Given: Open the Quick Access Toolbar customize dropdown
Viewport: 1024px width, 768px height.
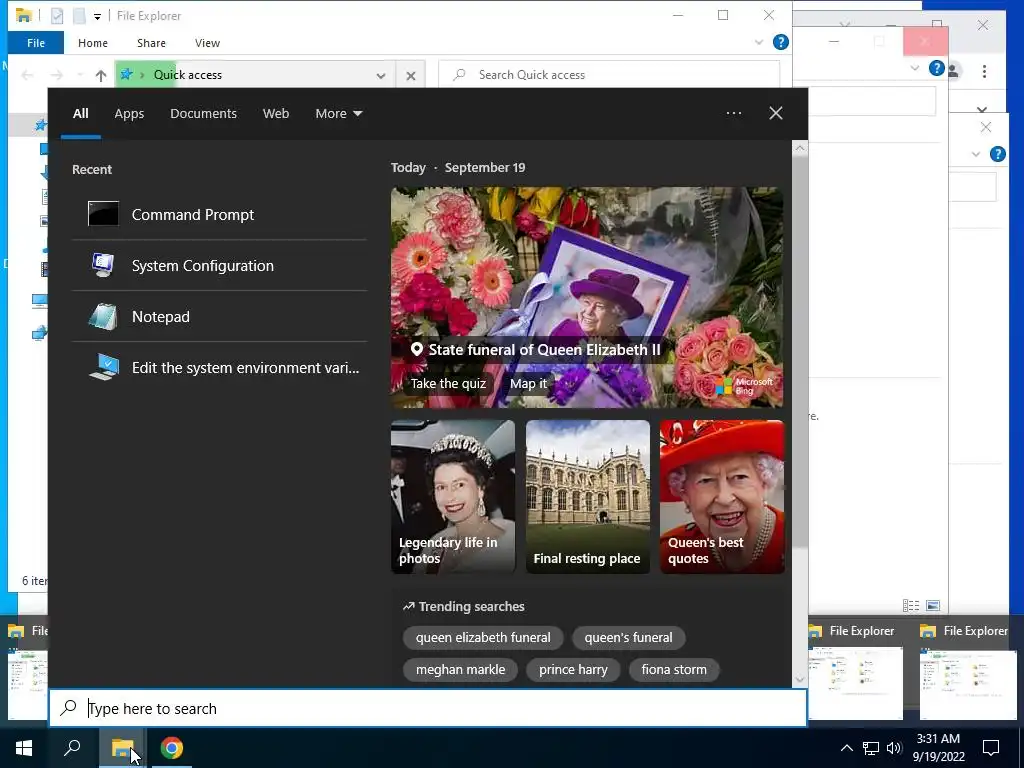Looking at the screenshot, I should [97, 16].
